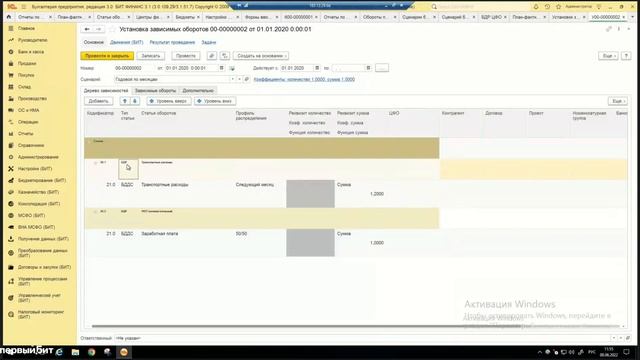
Task: Open Бюджетирование (БИТ) sidebar icon
Action: 11,180
